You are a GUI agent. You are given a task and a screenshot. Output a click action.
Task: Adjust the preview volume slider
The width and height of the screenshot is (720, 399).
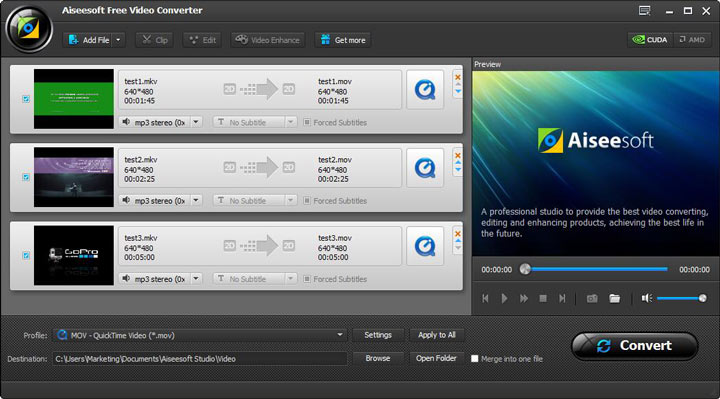tap(681, 298)
